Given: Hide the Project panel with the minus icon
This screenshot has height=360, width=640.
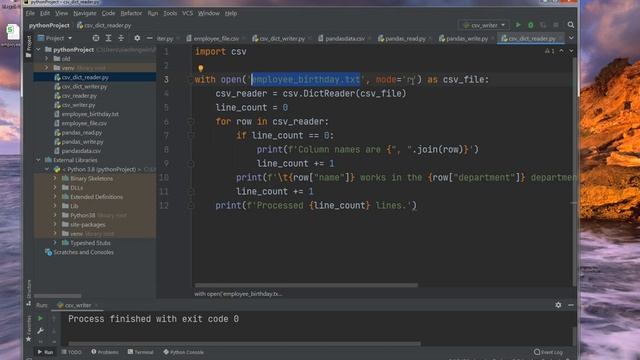Looking at the screenshot, I should pos(149,38).
